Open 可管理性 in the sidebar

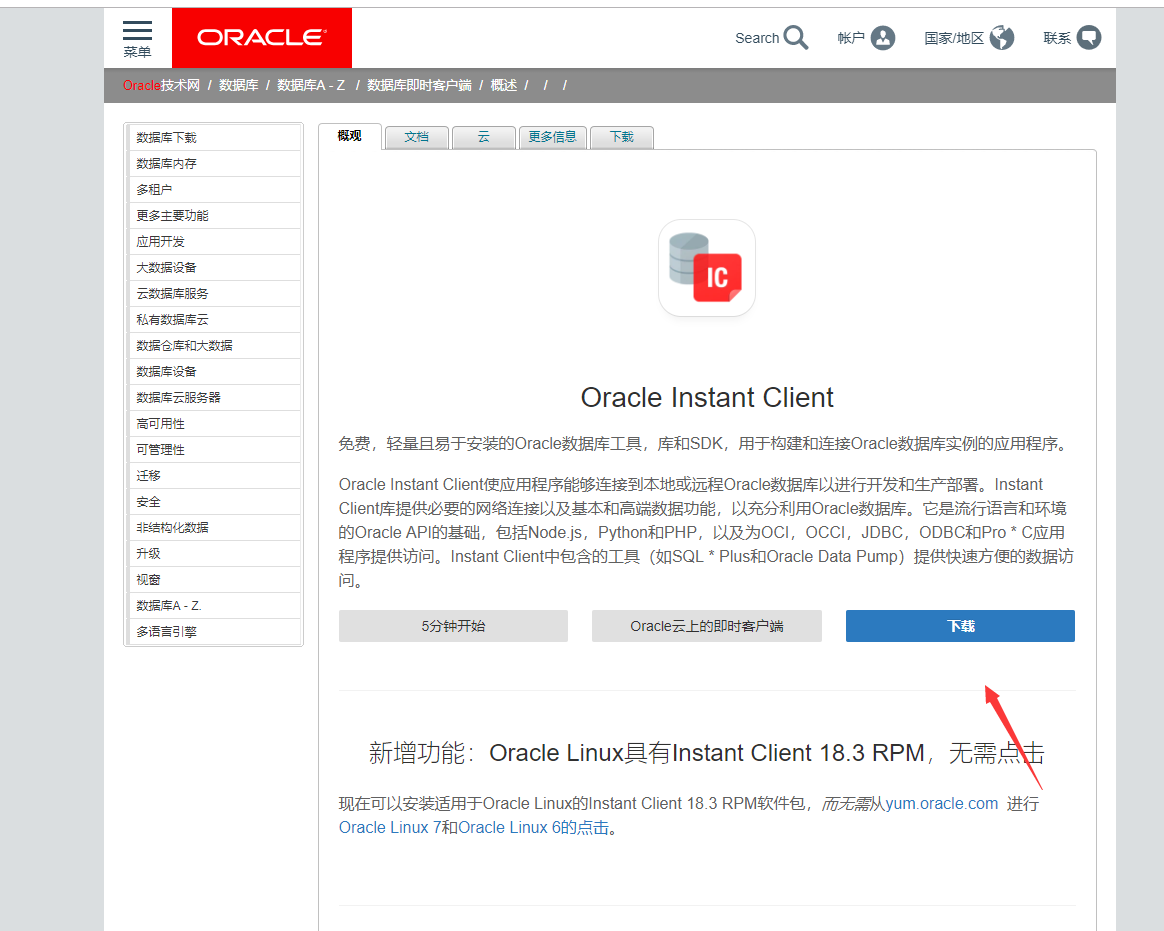click(214, 450)
